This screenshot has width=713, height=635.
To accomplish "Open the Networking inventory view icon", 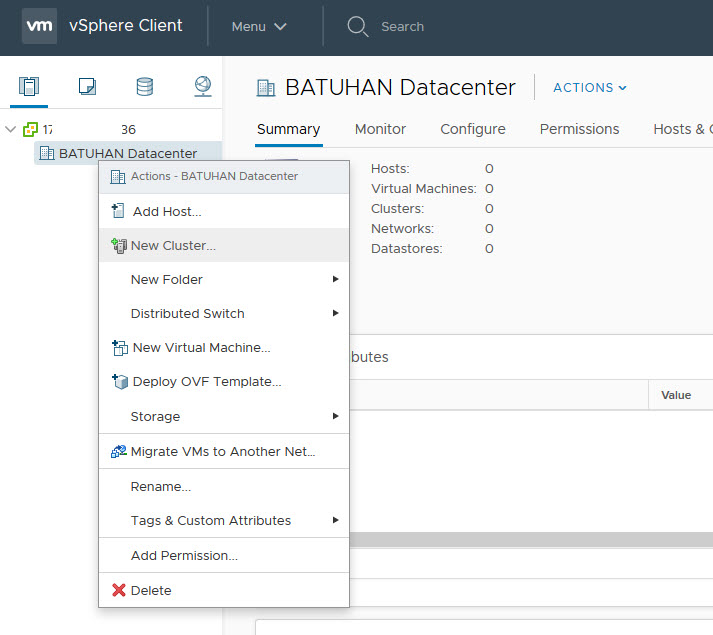I will coord(202,86).
